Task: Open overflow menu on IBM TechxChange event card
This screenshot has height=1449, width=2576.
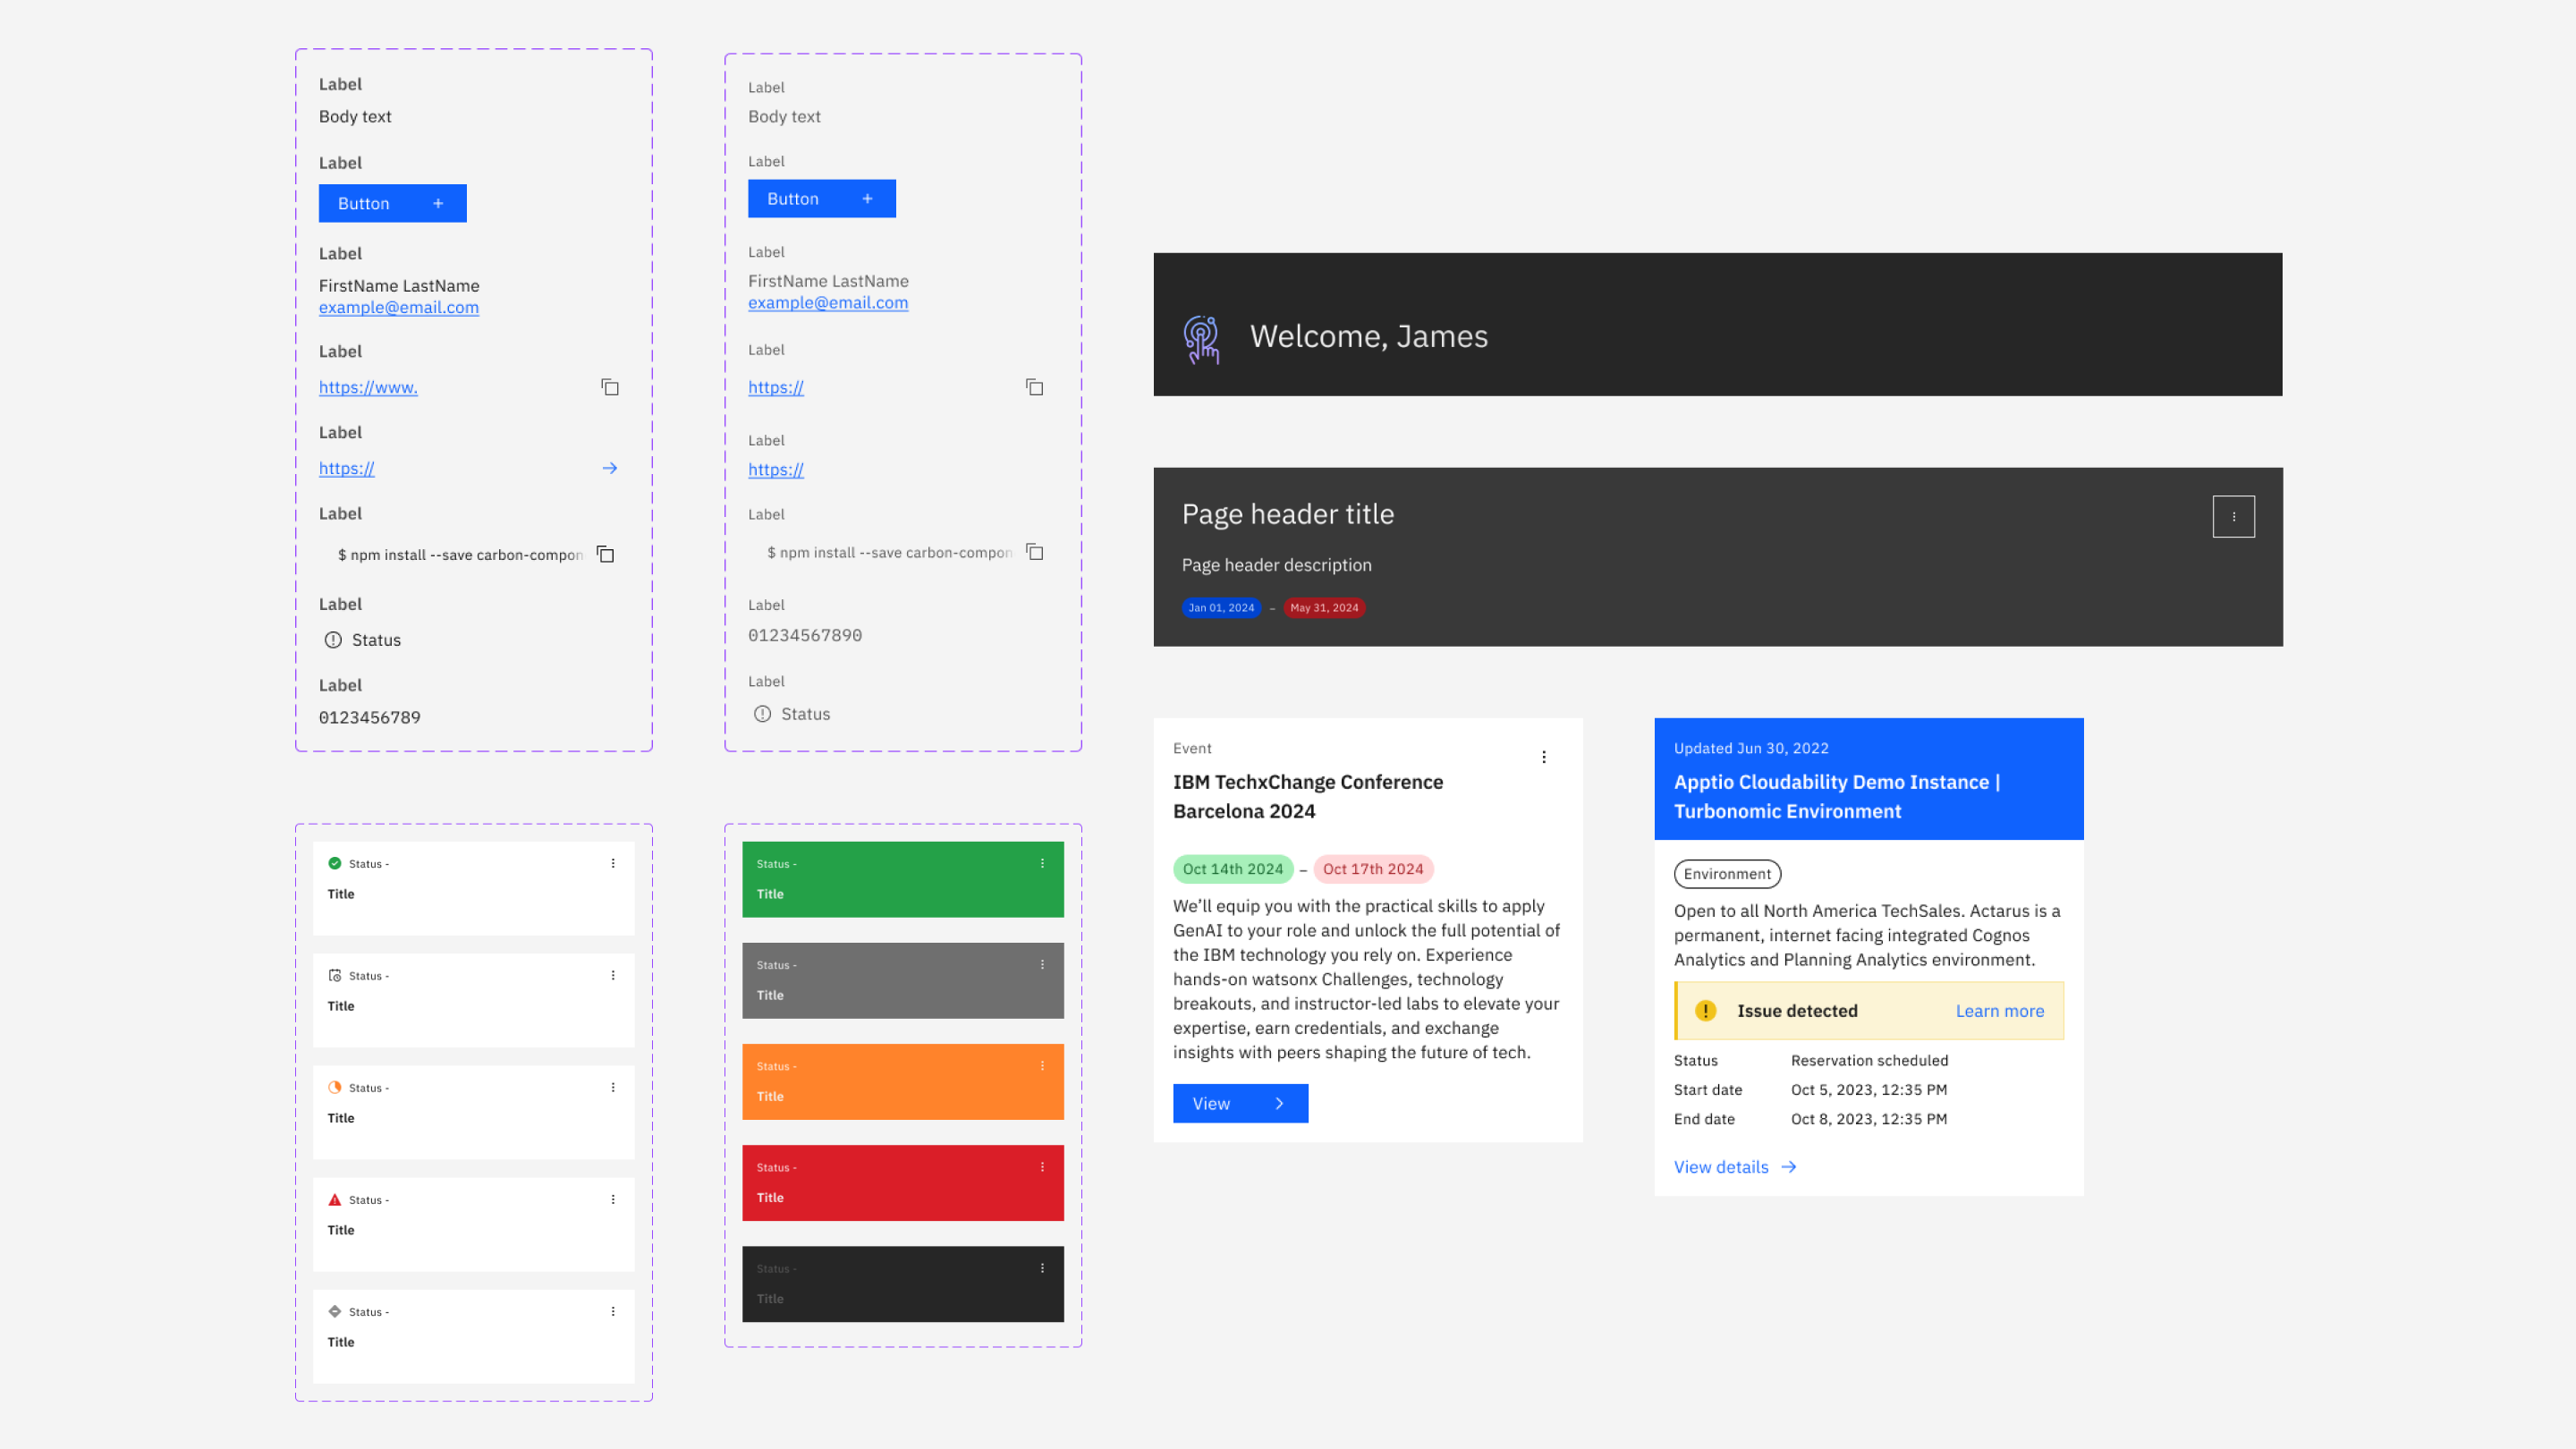Action: pyautogui.click(x=1543, y=757)
